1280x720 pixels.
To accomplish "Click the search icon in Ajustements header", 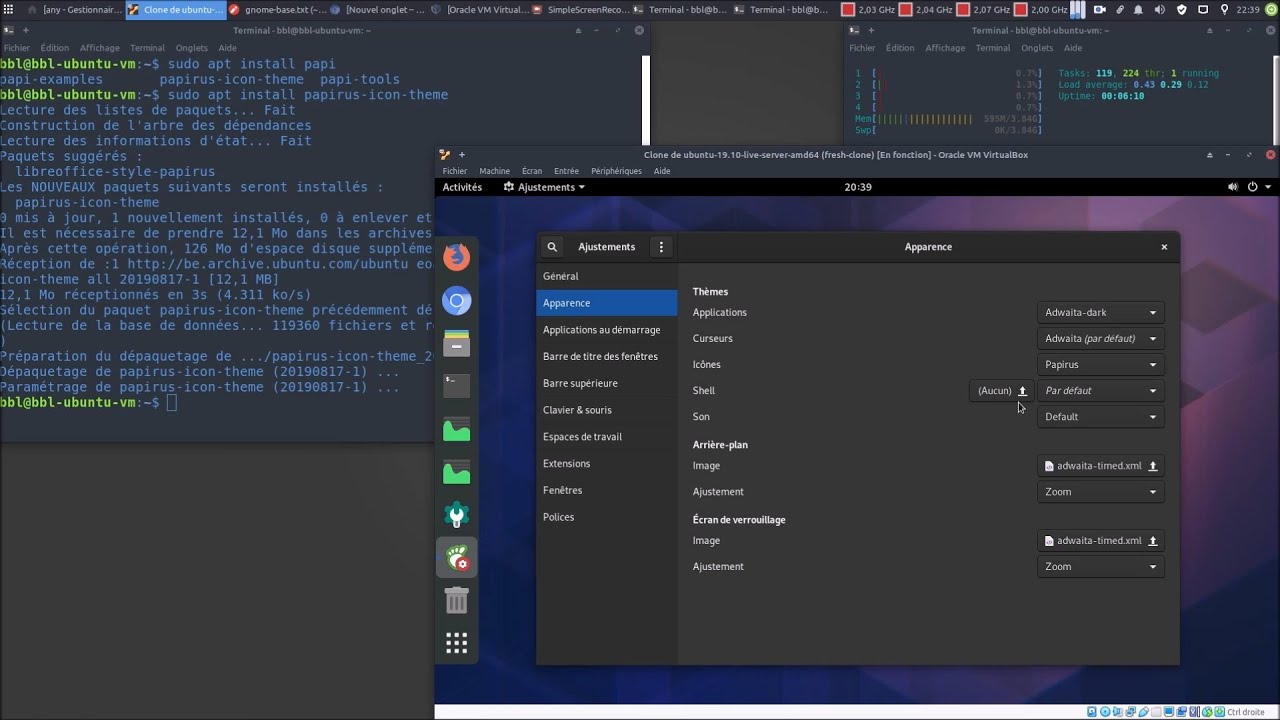I will 552,247.
